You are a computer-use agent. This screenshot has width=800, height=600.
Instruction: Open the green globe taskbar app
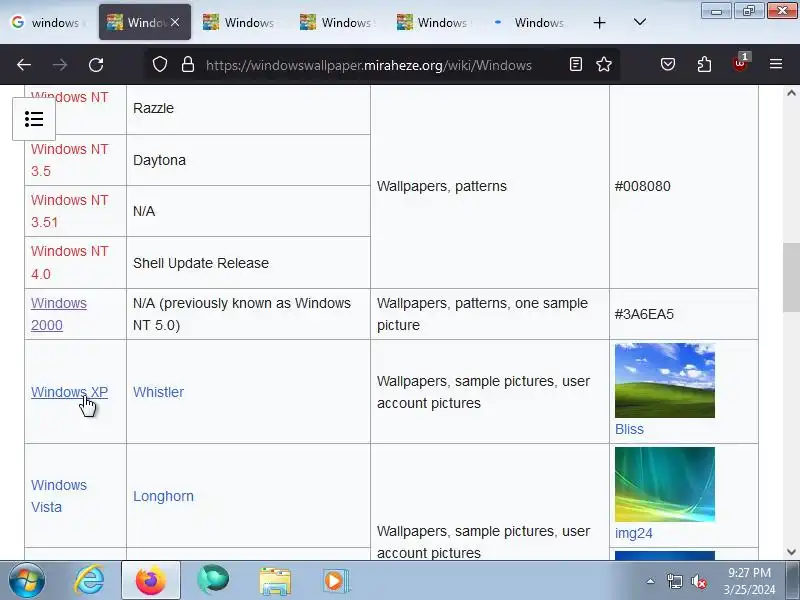(213, 580)
